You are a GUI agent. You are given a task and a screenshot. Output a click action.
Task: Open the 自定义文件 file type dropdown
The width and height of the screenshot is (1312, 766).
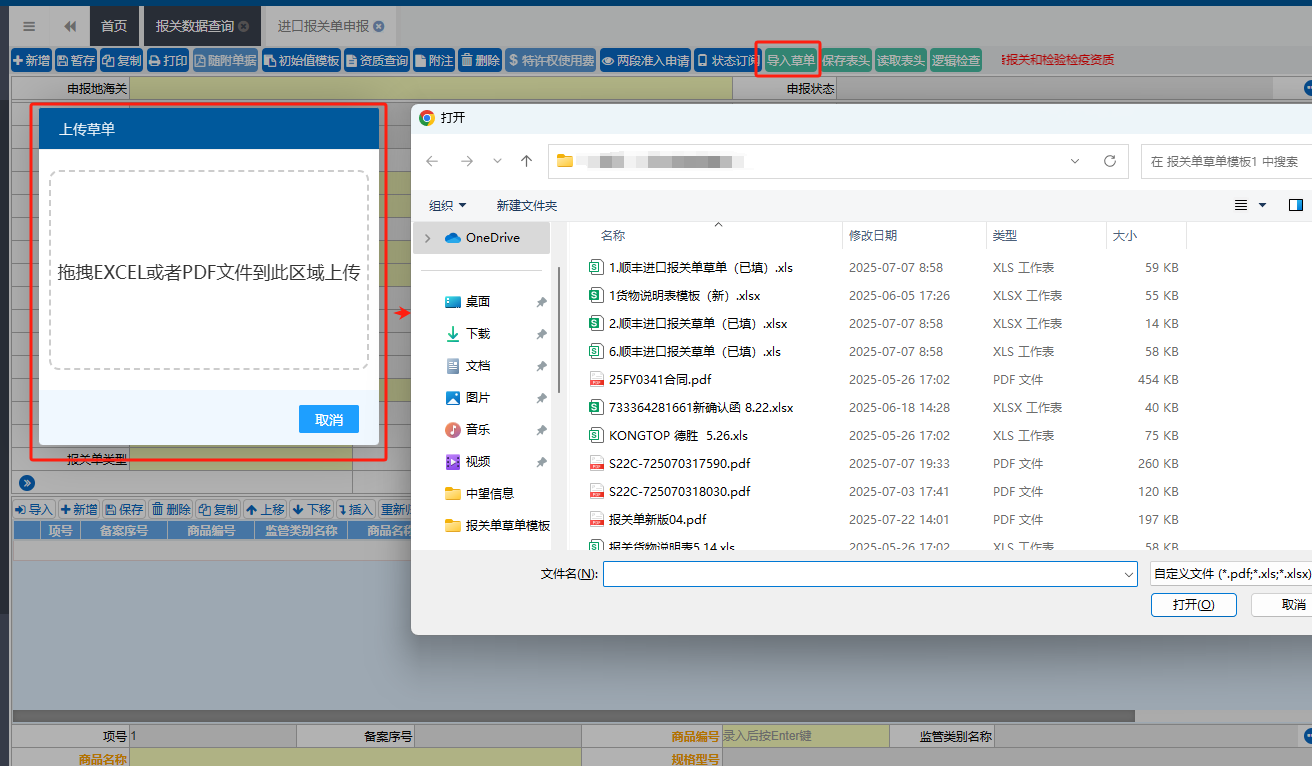tap(1228, 574)
